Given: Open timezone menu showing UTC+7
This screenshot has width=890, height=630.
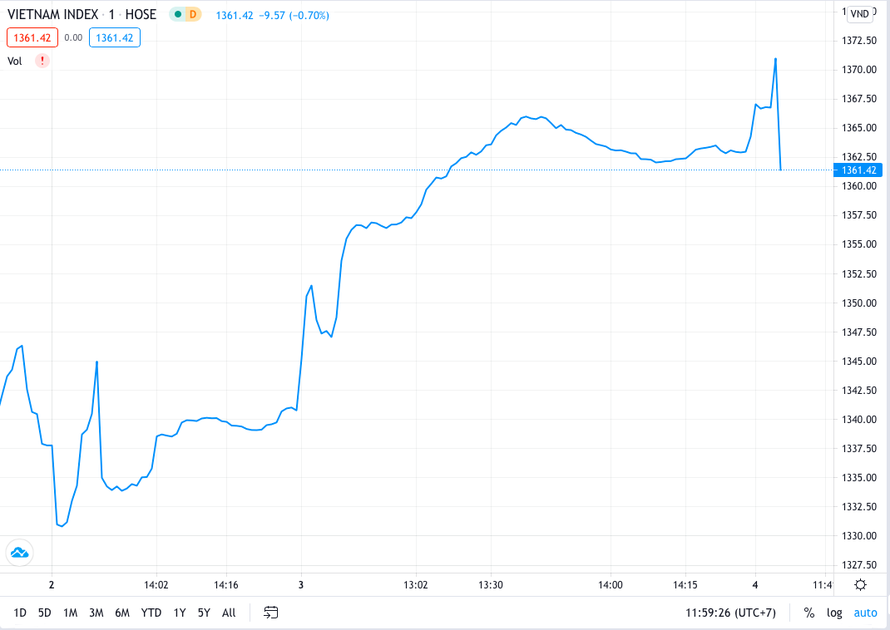Looking at the screenshot, I should pos(730,613).
